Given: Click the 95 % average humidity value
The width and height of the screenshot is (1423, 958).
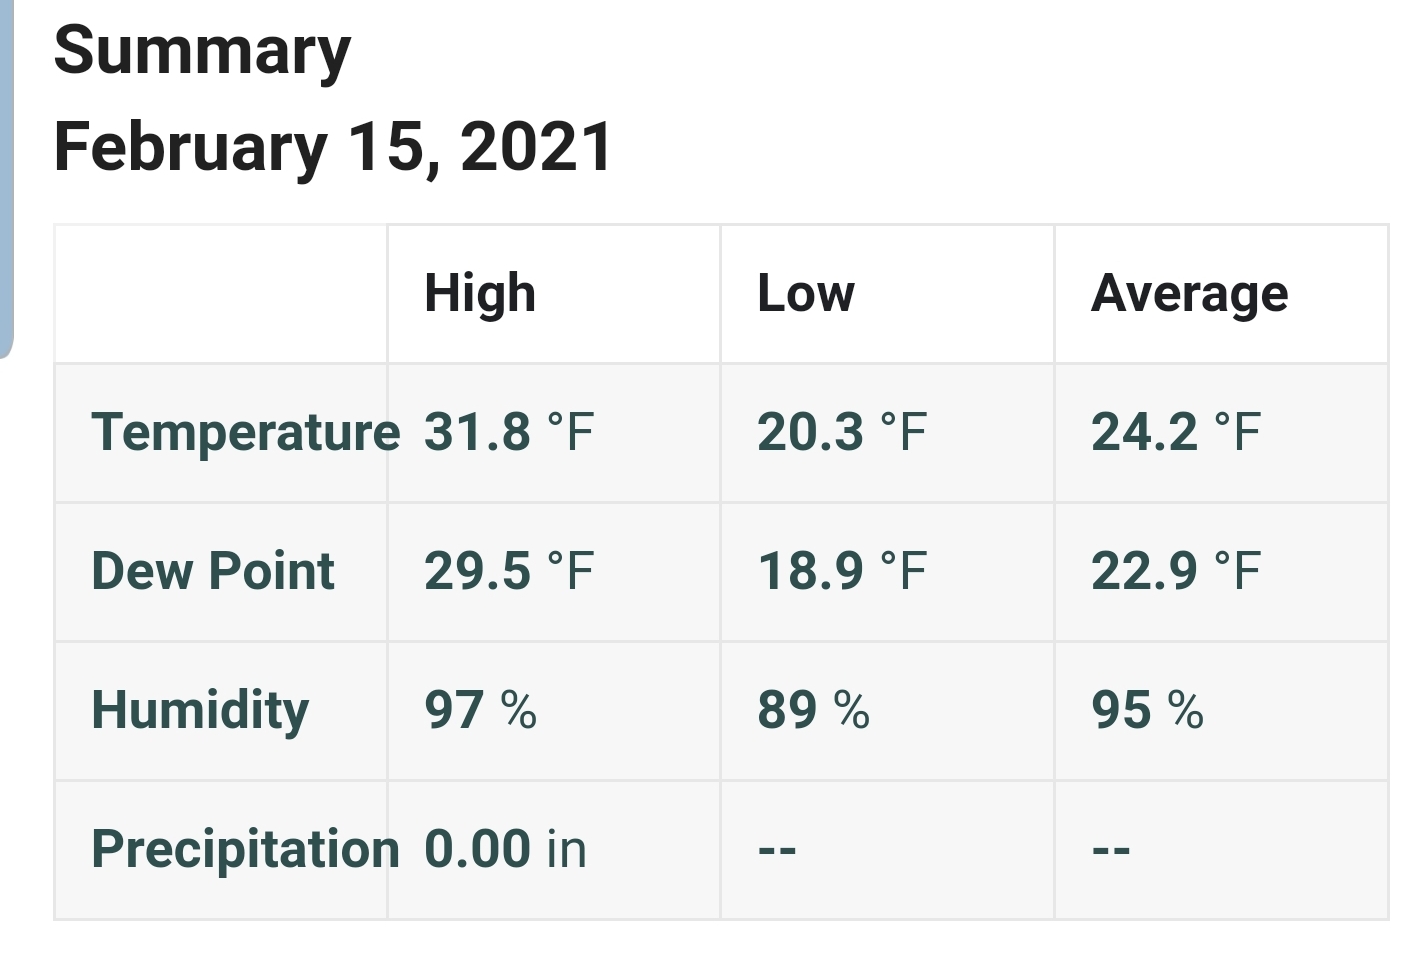Looking at the screenshot, I should point(1147,710).
